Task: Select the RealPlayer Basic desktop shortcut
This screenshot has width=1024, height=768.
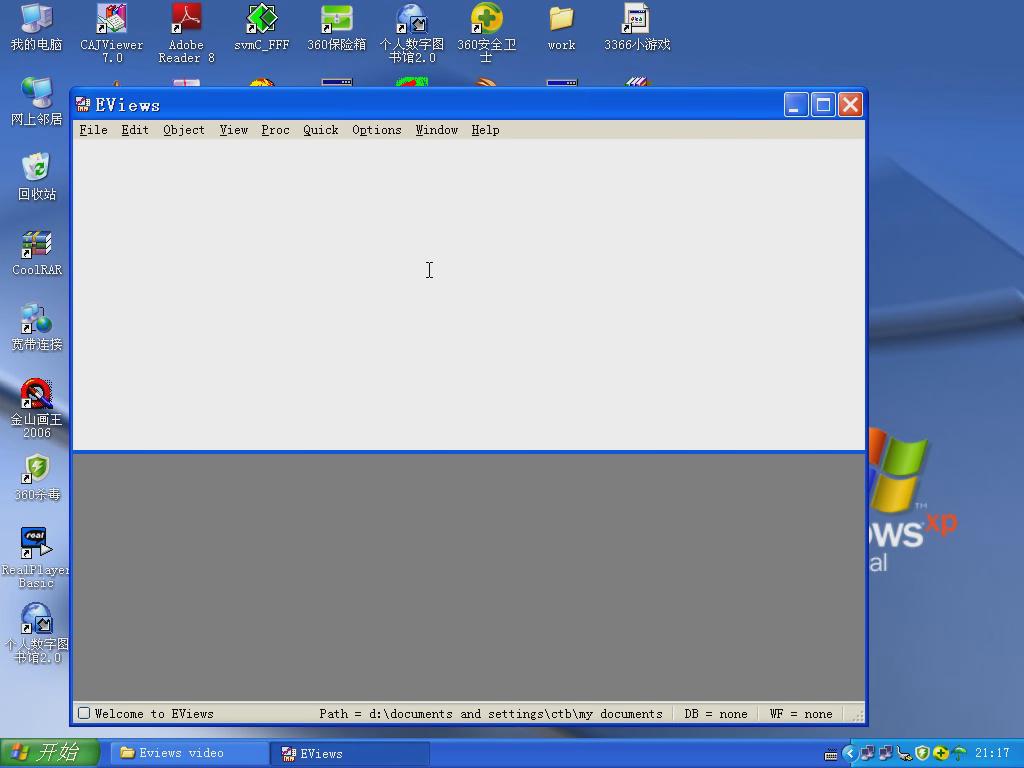Action: coord(35,558)
